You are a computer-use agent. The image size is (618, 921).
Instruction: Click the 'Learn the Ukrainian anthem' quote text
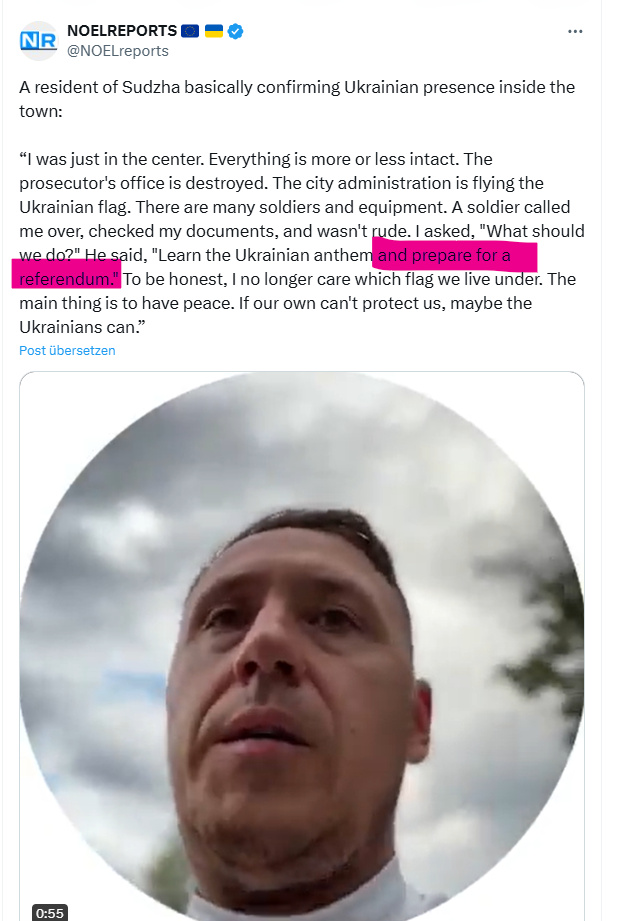coord(265,256)
